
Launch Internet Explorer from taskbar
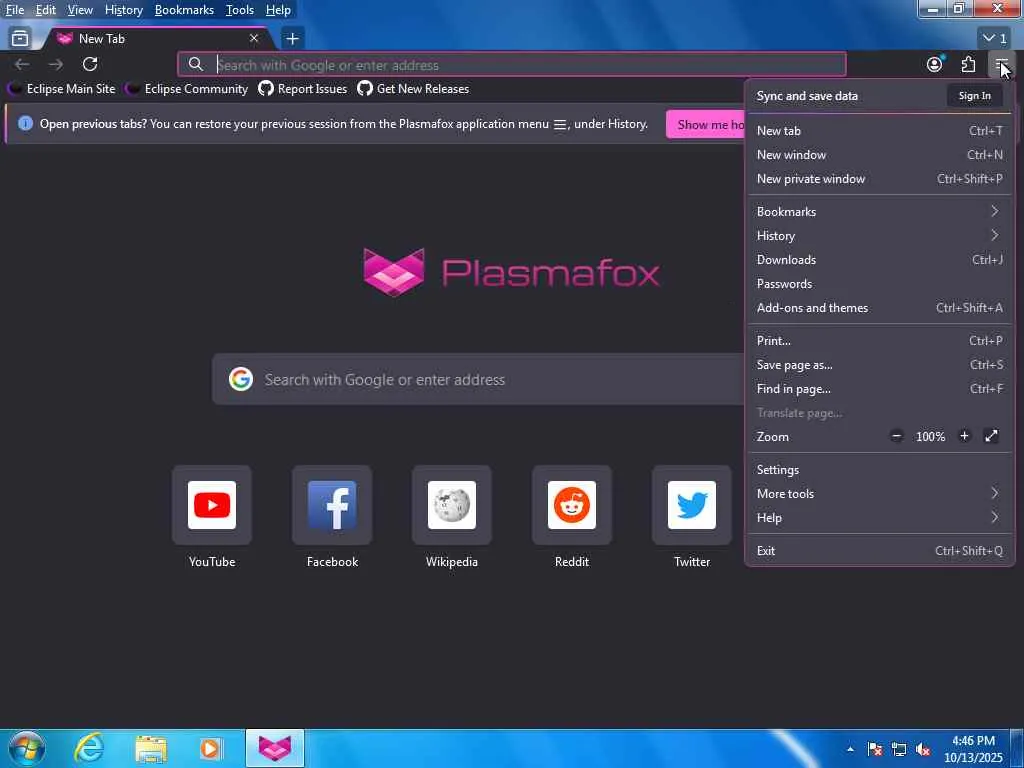(x=88, y=748)
